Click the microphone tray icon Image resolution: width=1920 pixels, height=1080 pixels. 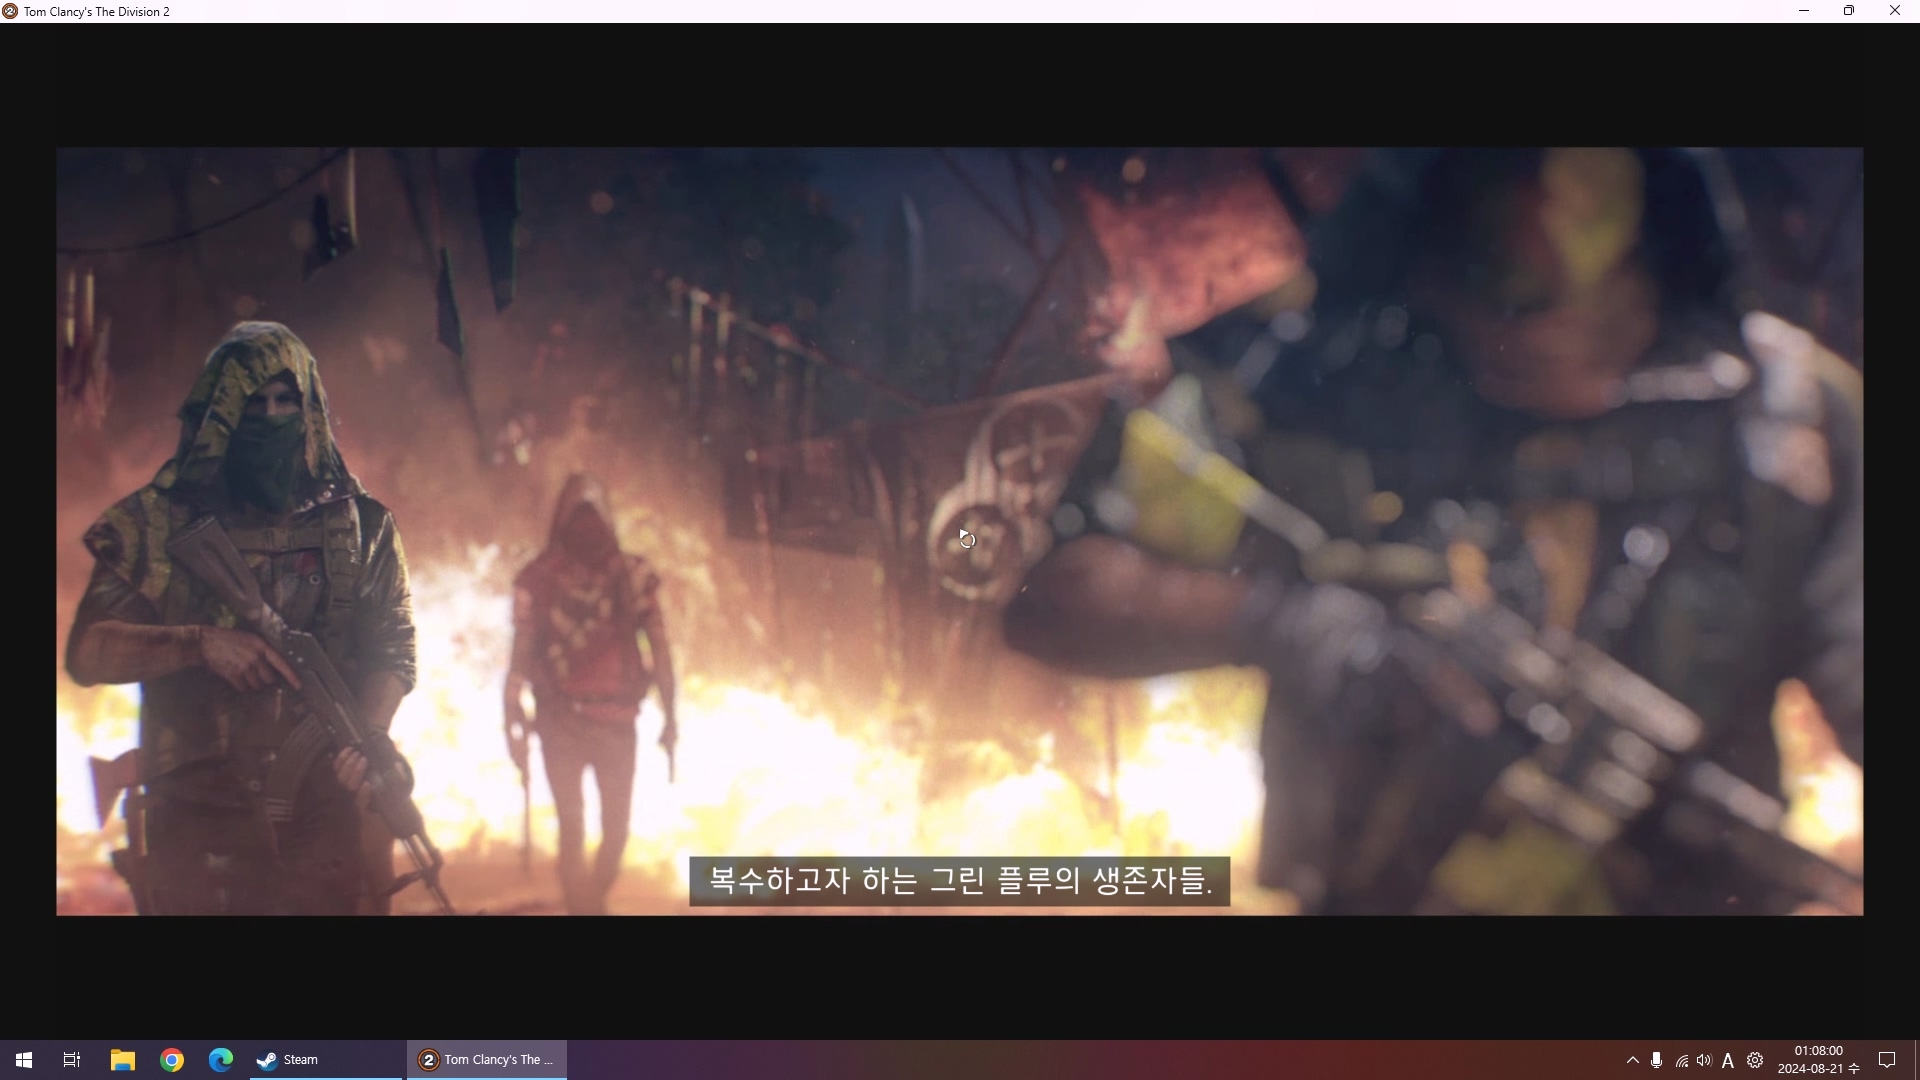(x=1657, y=1060)
